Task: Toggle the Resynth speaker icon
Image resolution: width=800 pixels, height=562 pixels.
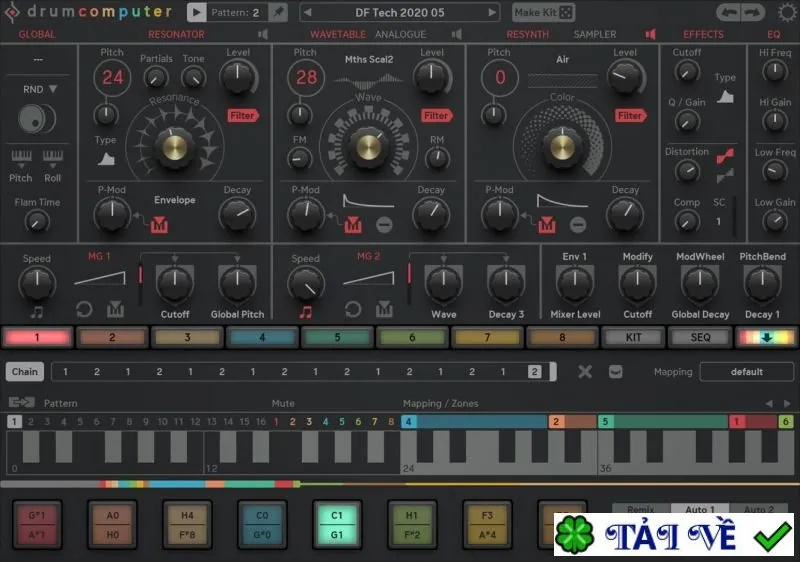Action: pyautogui.click(x=650, y=34)
